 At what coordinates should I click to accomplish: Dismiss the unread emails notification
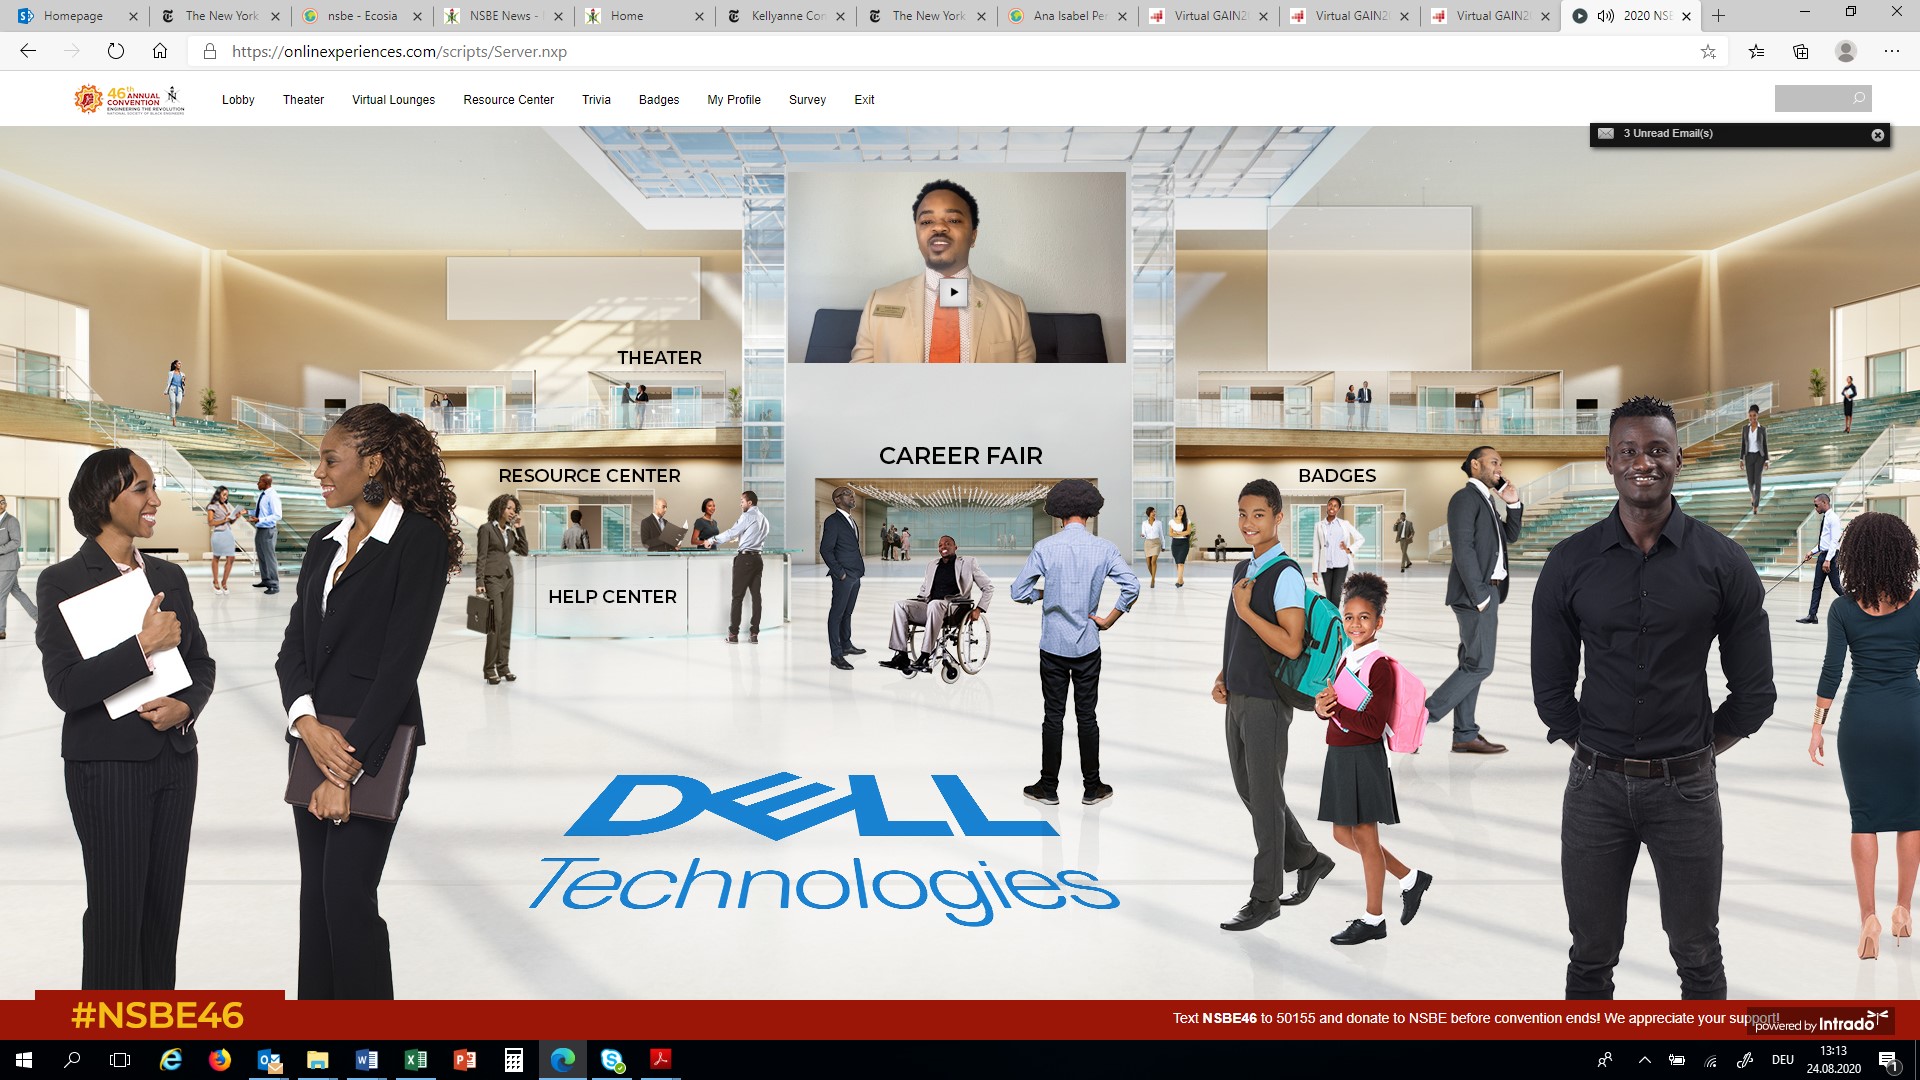point(1877,135)
